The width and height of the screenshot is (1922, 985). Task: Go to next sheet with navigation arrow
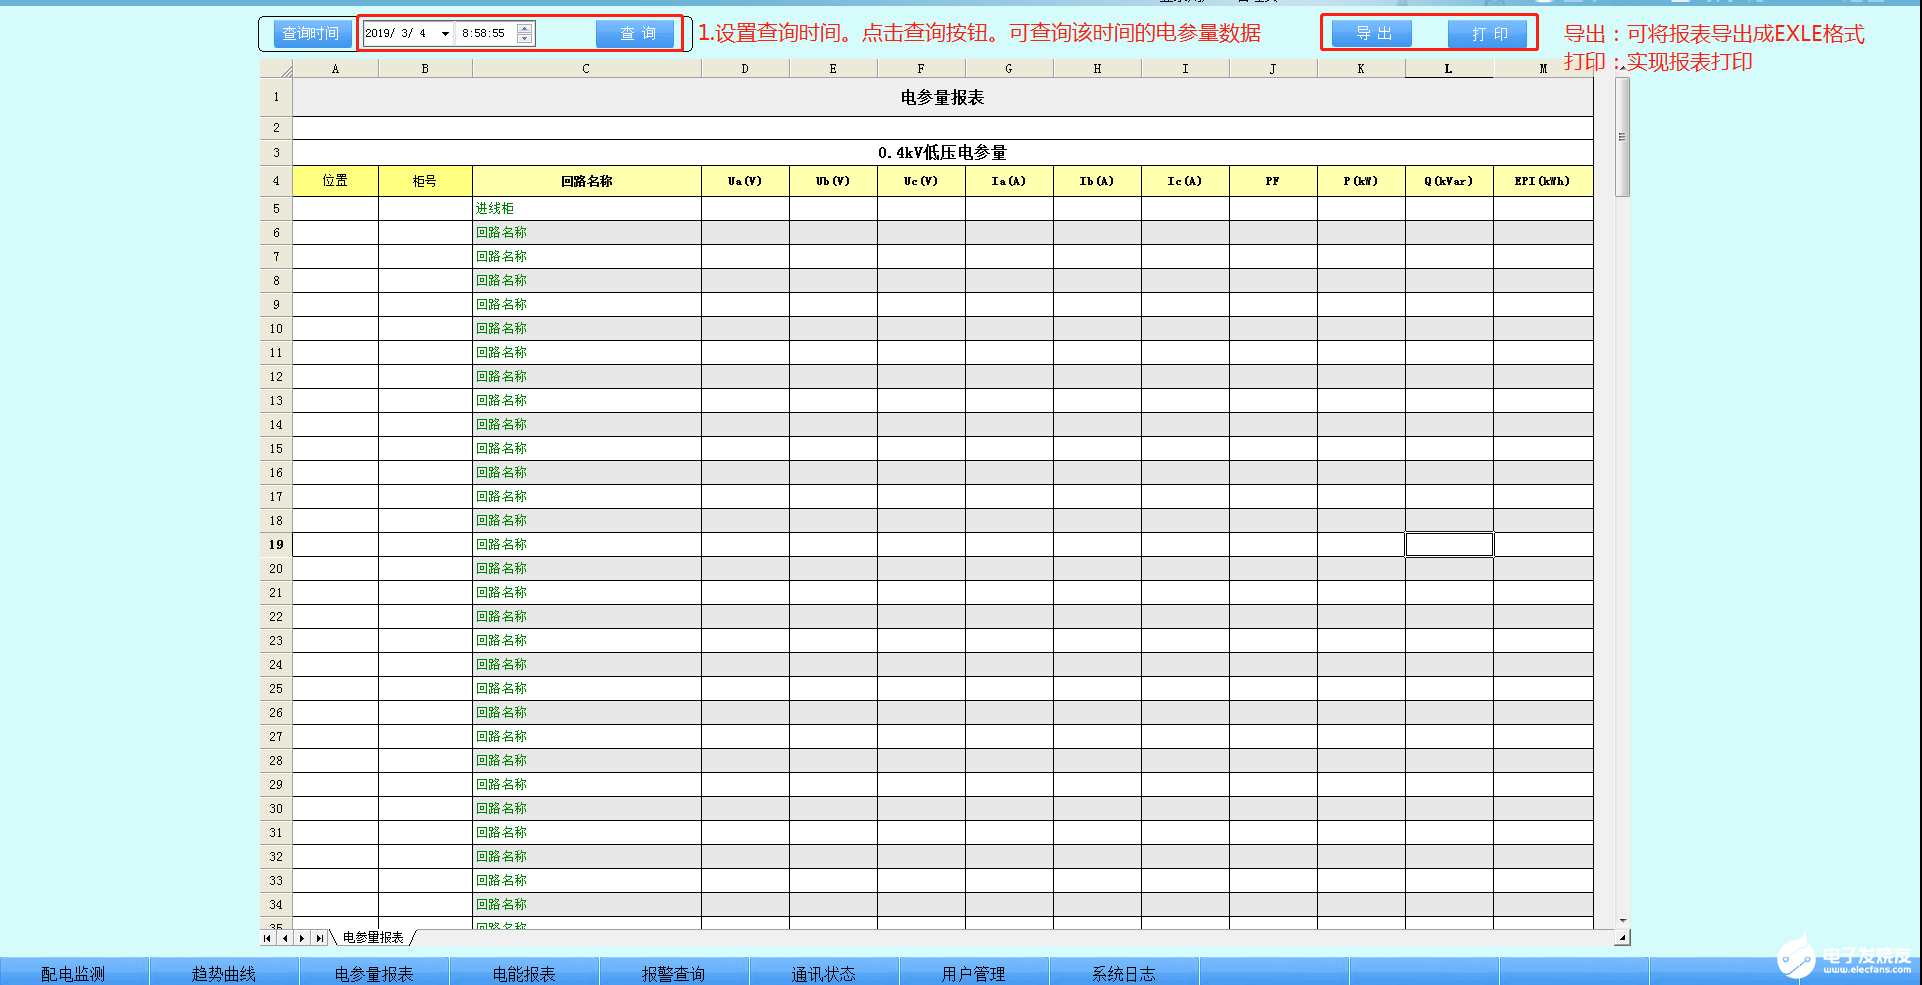pos(302,938)
